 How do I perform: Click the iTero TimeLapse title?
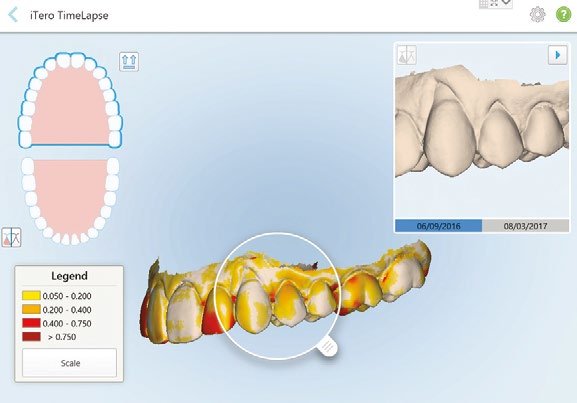pyautogui.click(x=69, y=15)
